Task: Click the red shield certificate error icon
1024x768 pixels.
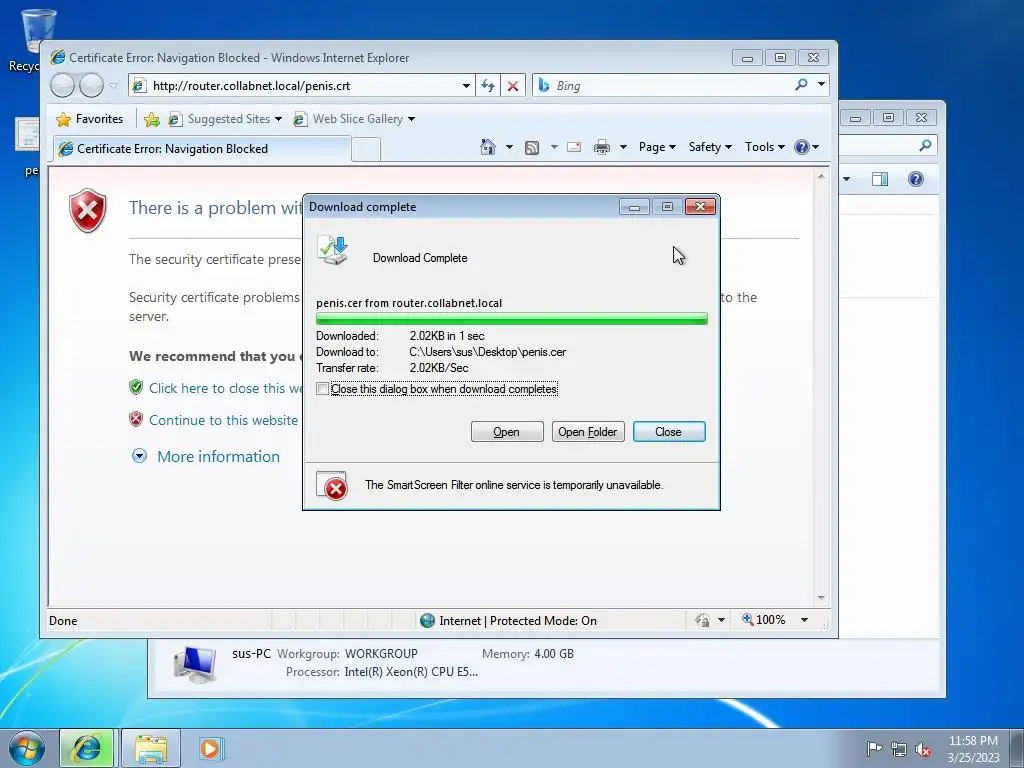Action: click(x=88, y=210)
